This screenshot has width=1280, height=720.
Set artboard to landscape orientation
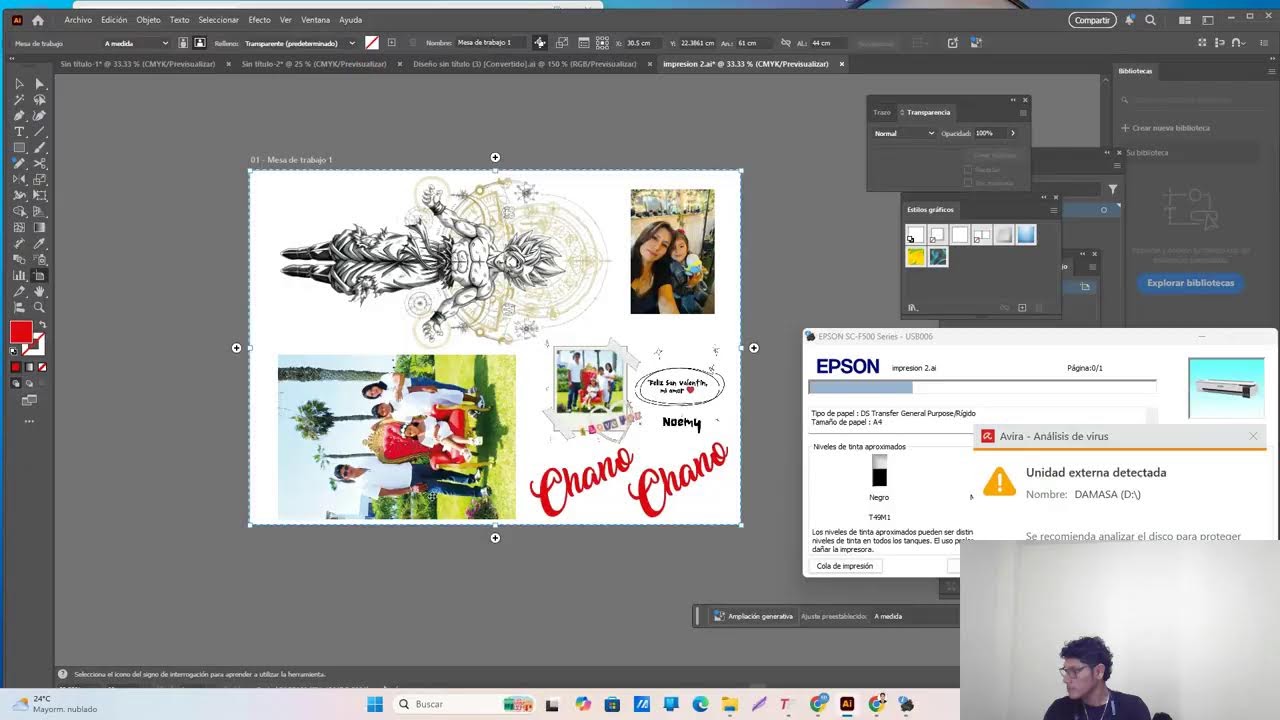point(200,43)
